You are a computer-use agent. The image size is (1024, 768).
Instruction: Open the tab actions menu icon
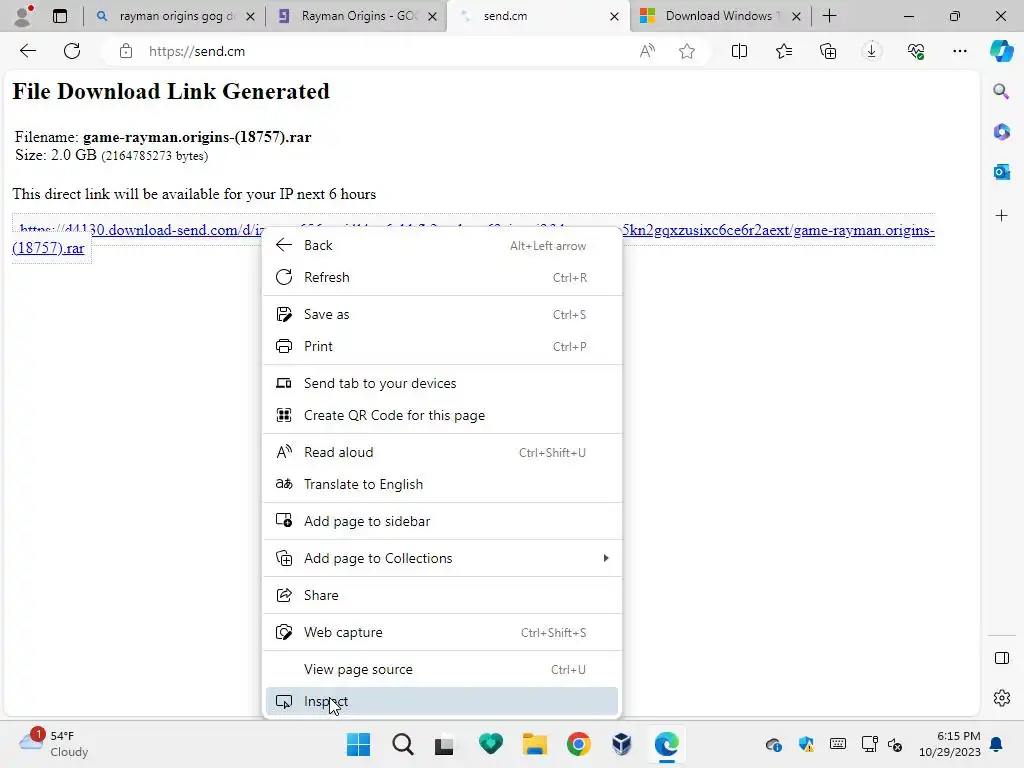tap(59, 16)
